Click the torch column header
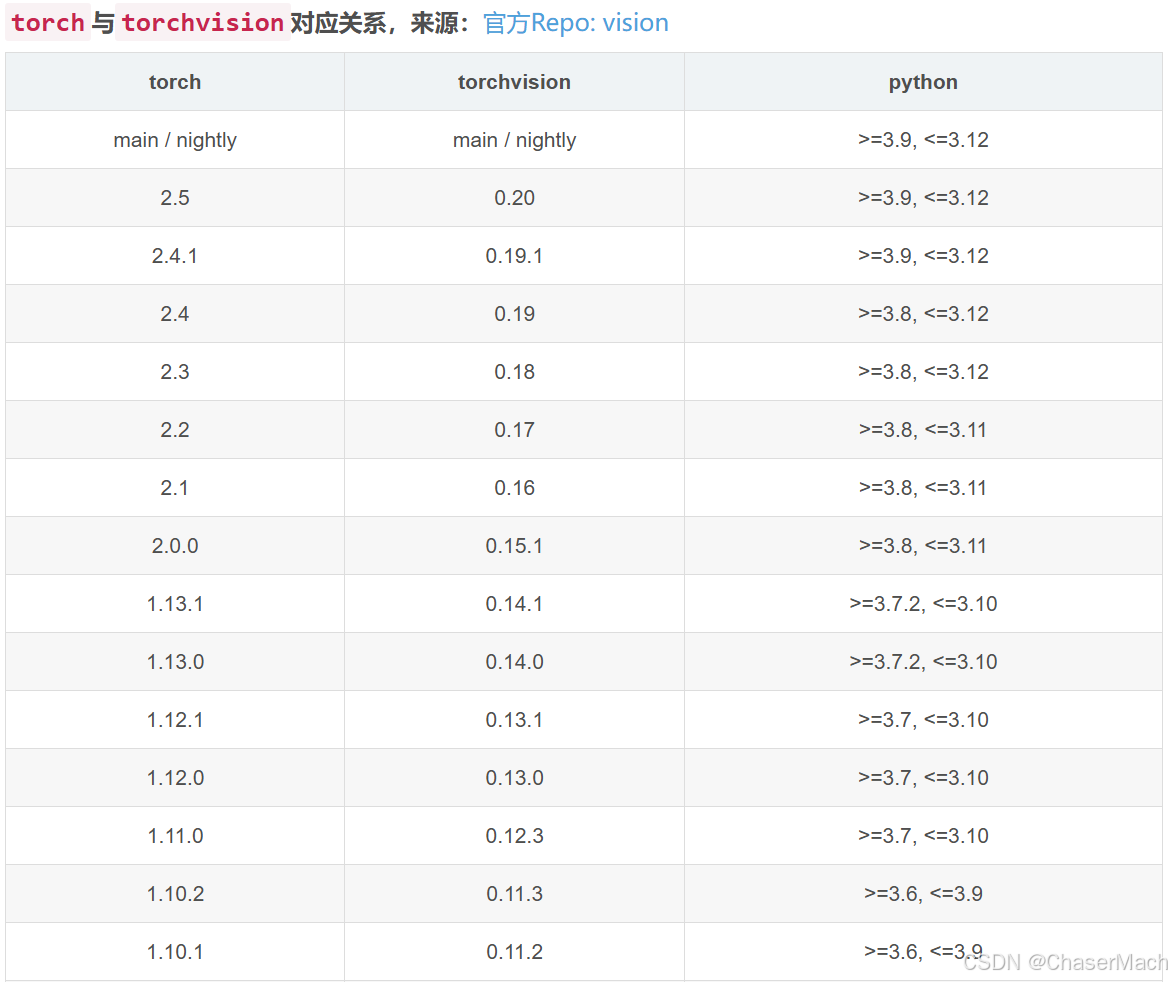 [175, 82]
